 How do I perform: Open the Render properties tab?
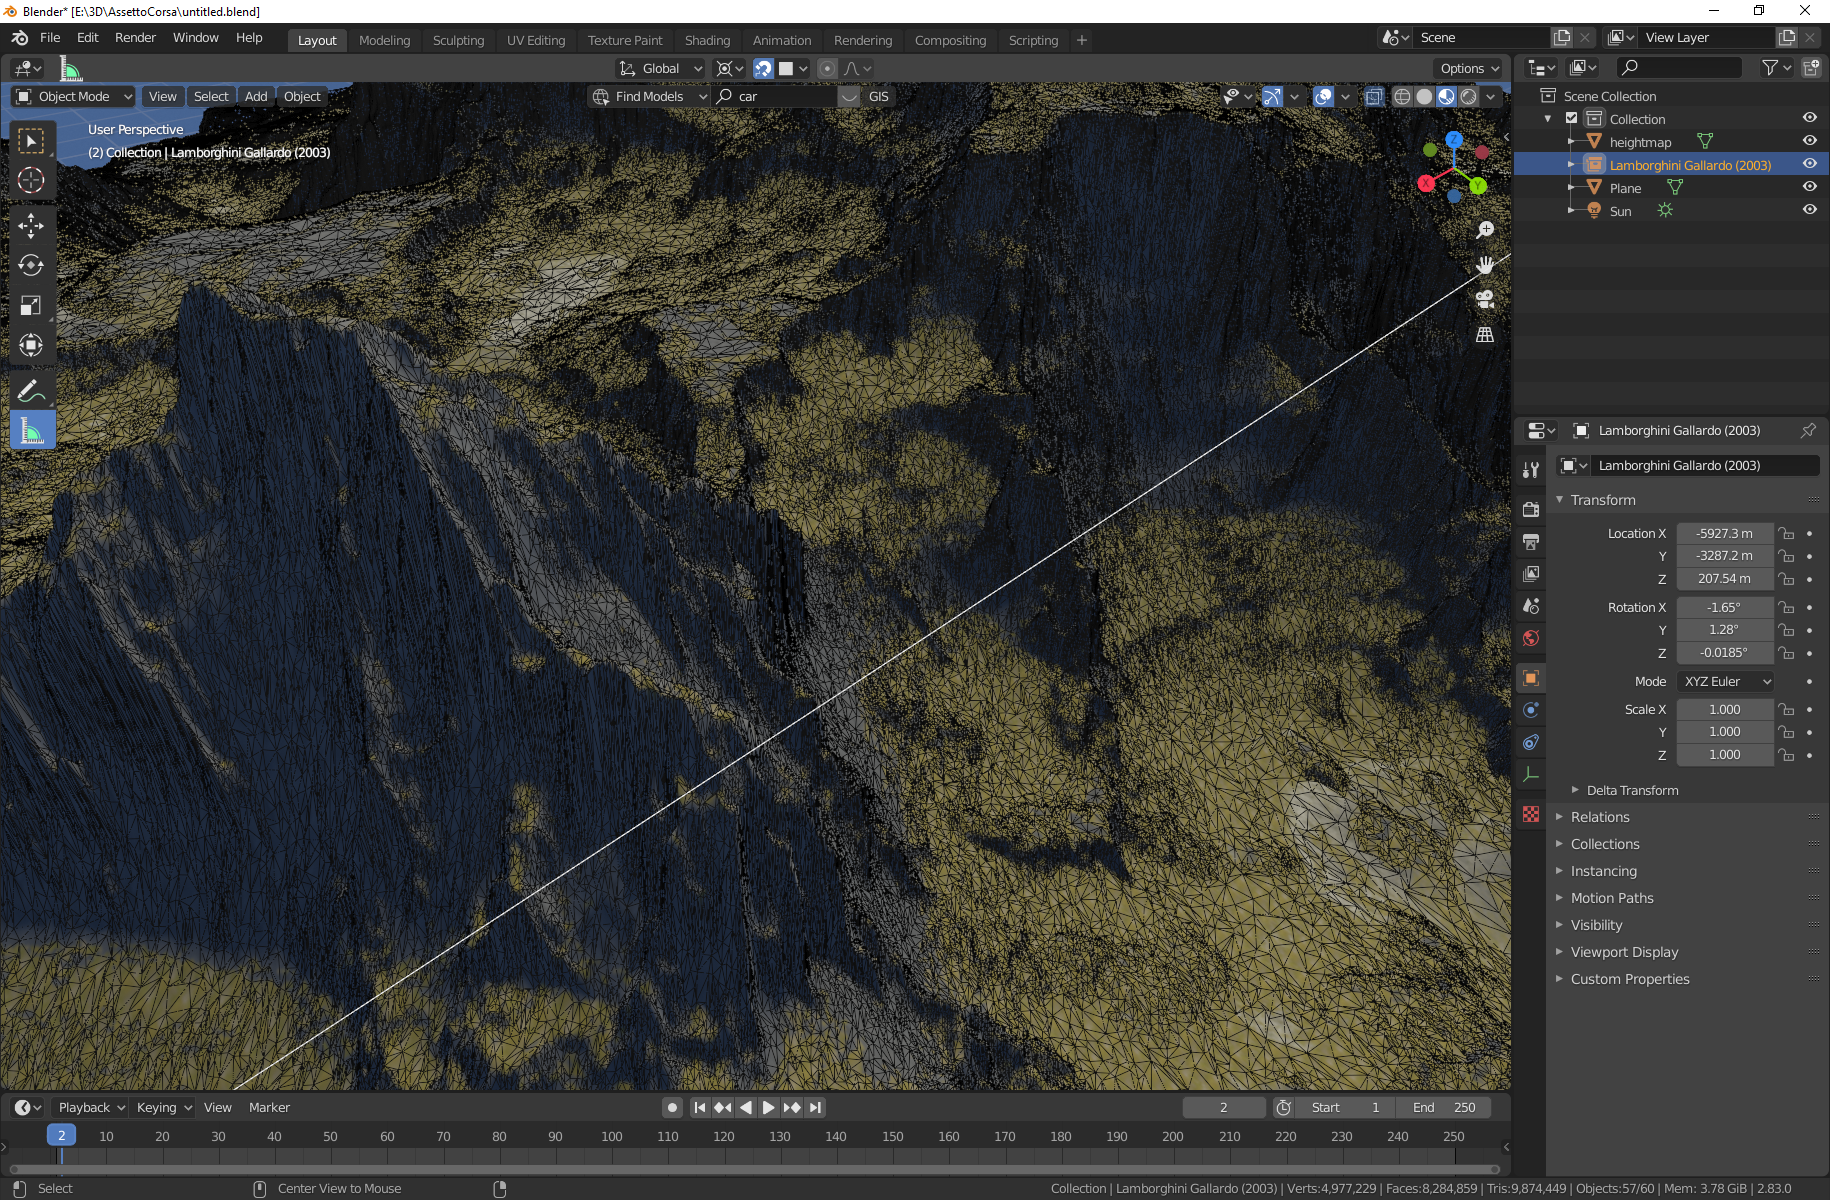tap(1531, 510)
